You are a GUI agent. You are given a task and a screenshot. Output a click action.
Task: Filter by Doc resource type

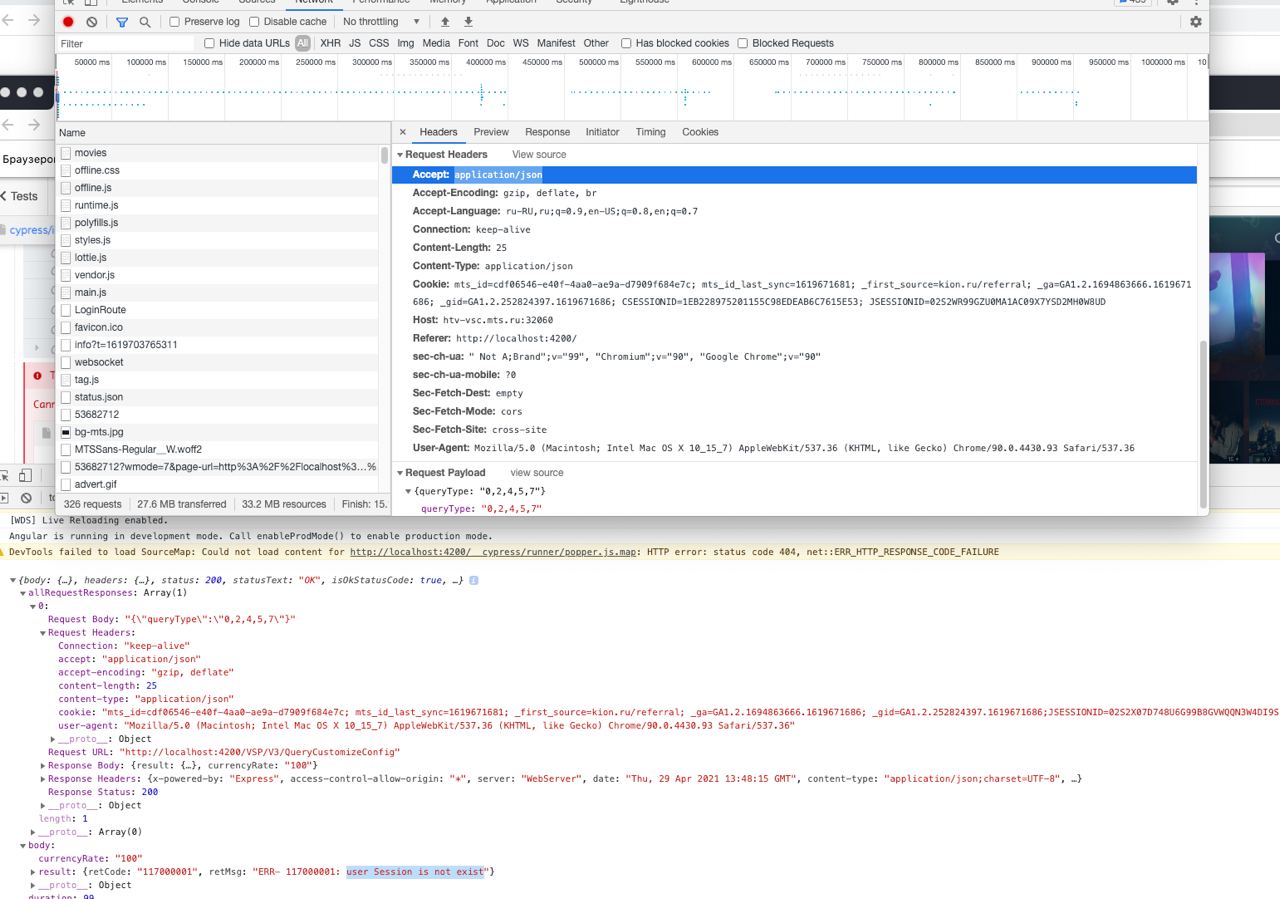point(495,44)
